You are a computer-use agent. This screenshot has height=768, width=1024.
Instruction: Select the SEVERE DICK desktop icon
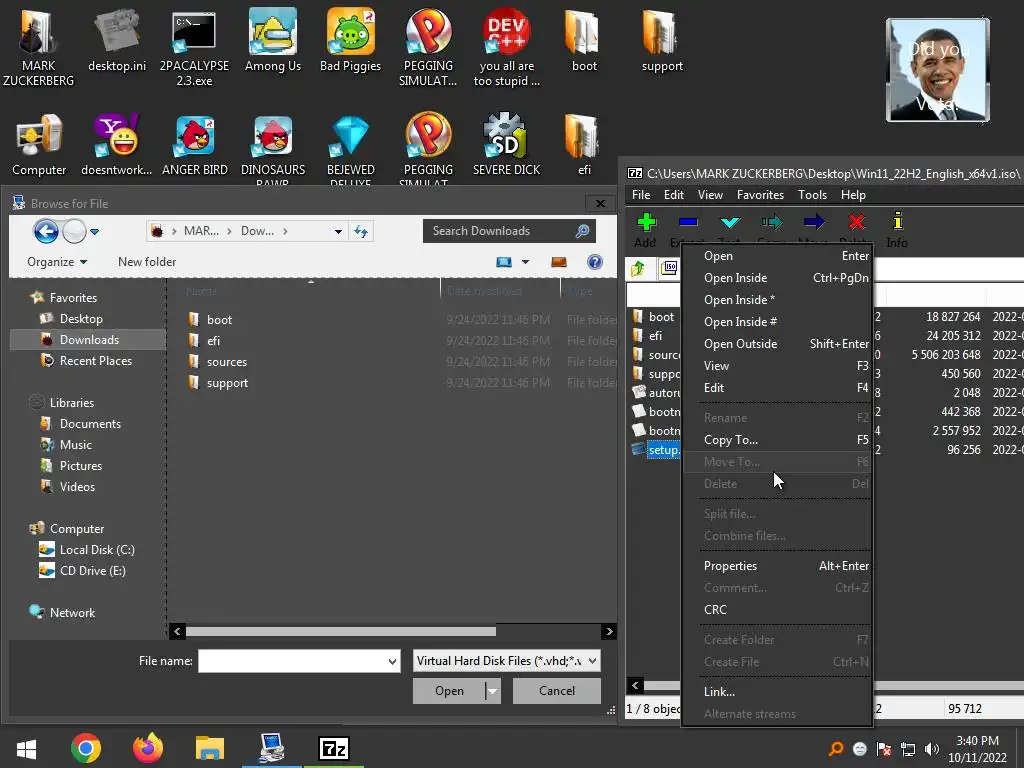506,146
